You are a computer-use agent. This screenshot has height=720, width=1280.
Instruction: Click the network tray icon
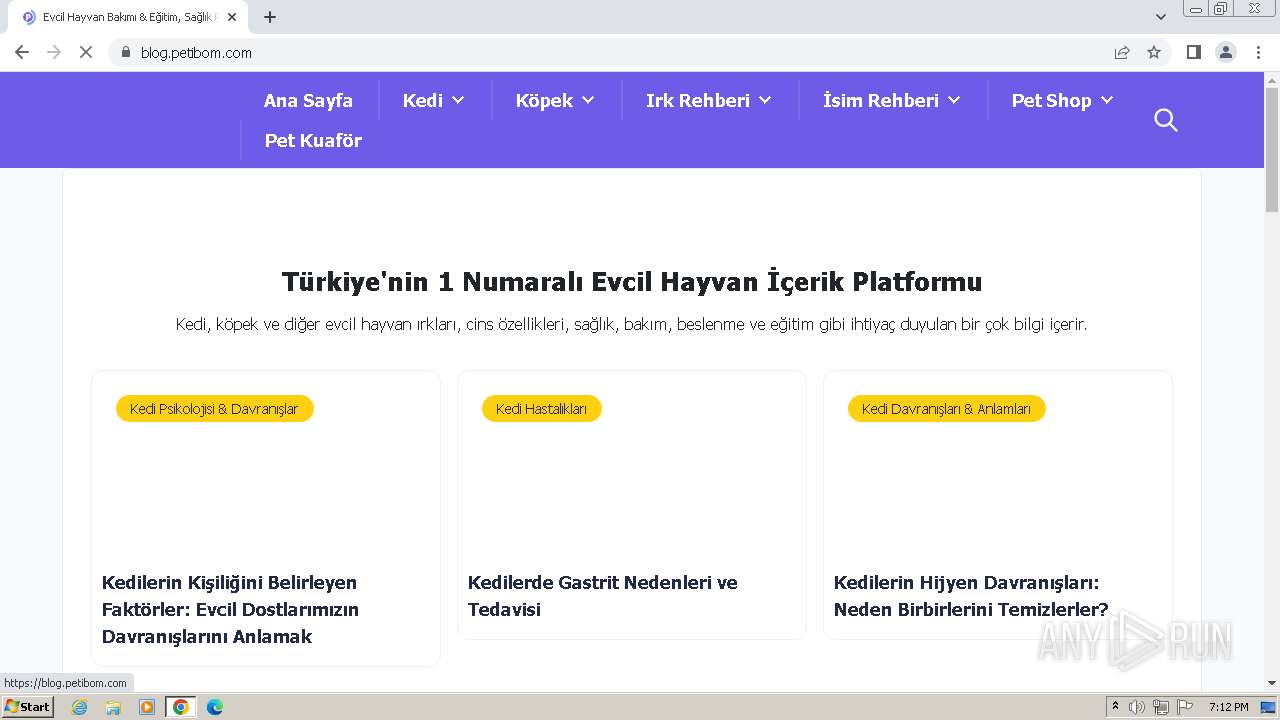(x=1161, y=707)
